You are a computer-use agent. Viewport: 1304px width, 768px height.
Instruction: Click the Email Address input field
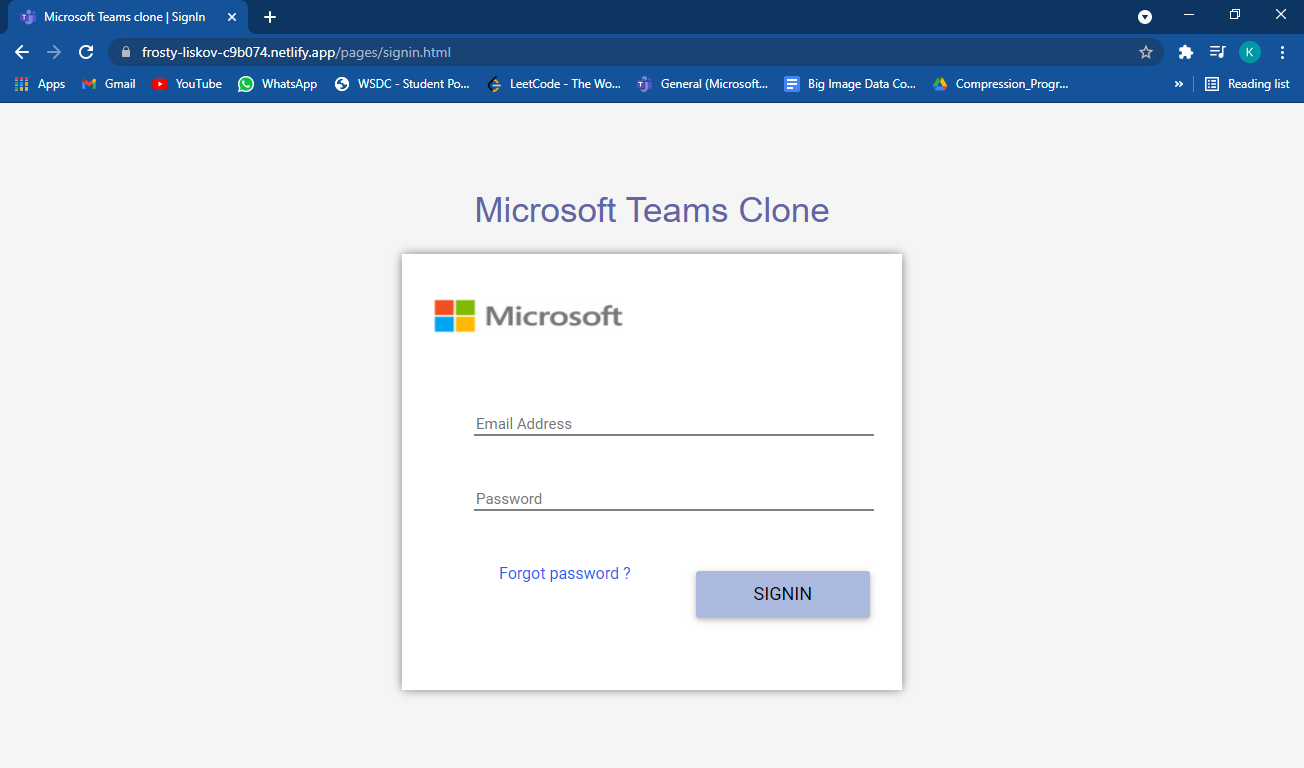[x=672, y=423]
